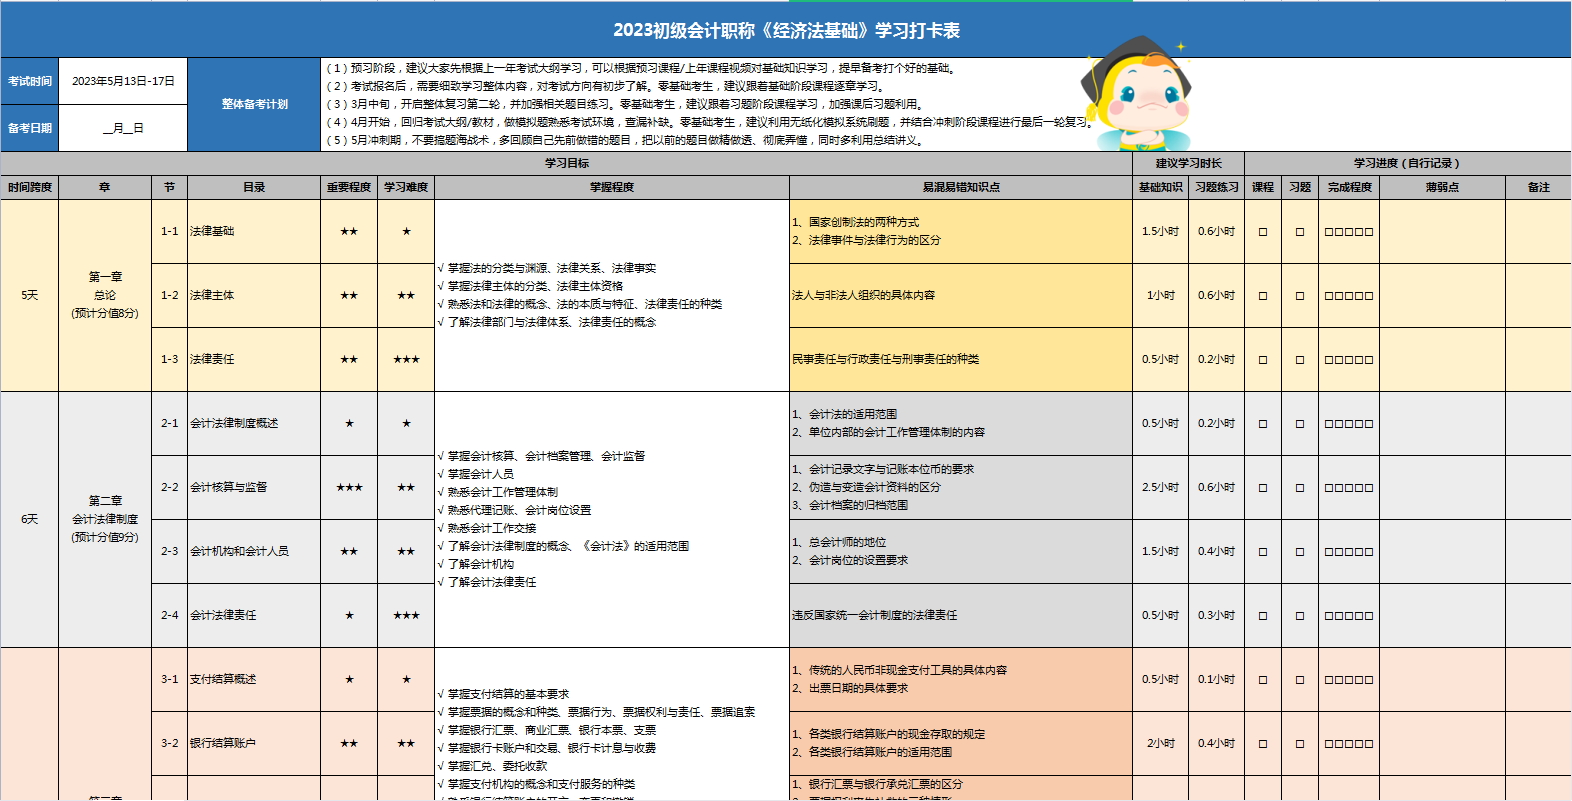Select the 支付结算概述 directory cell
The height and width of the screenshot is (801, 1572).
254,679
